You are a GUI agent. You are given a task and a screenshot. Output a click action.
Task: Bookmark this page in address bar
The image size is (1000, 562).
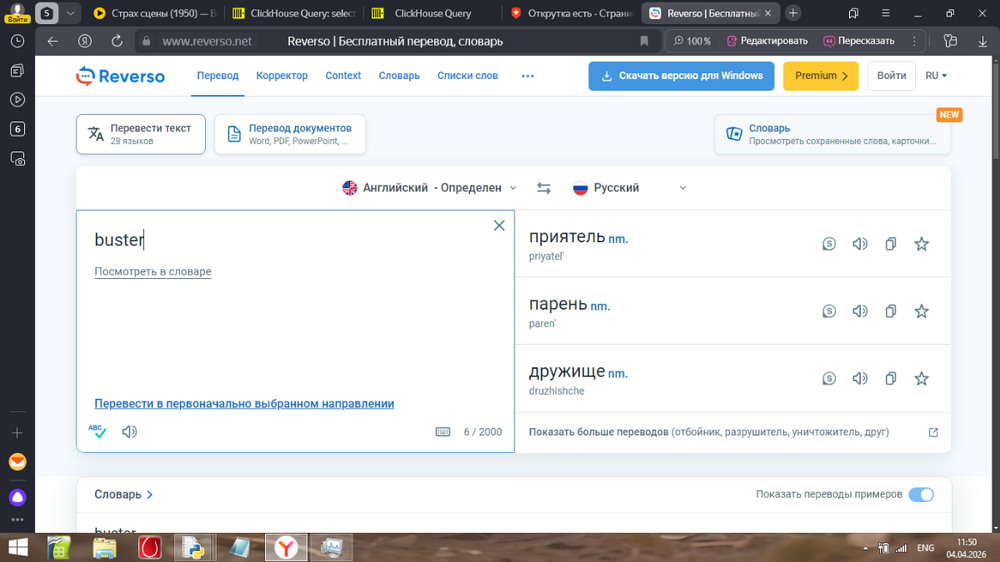coord(644,41)
